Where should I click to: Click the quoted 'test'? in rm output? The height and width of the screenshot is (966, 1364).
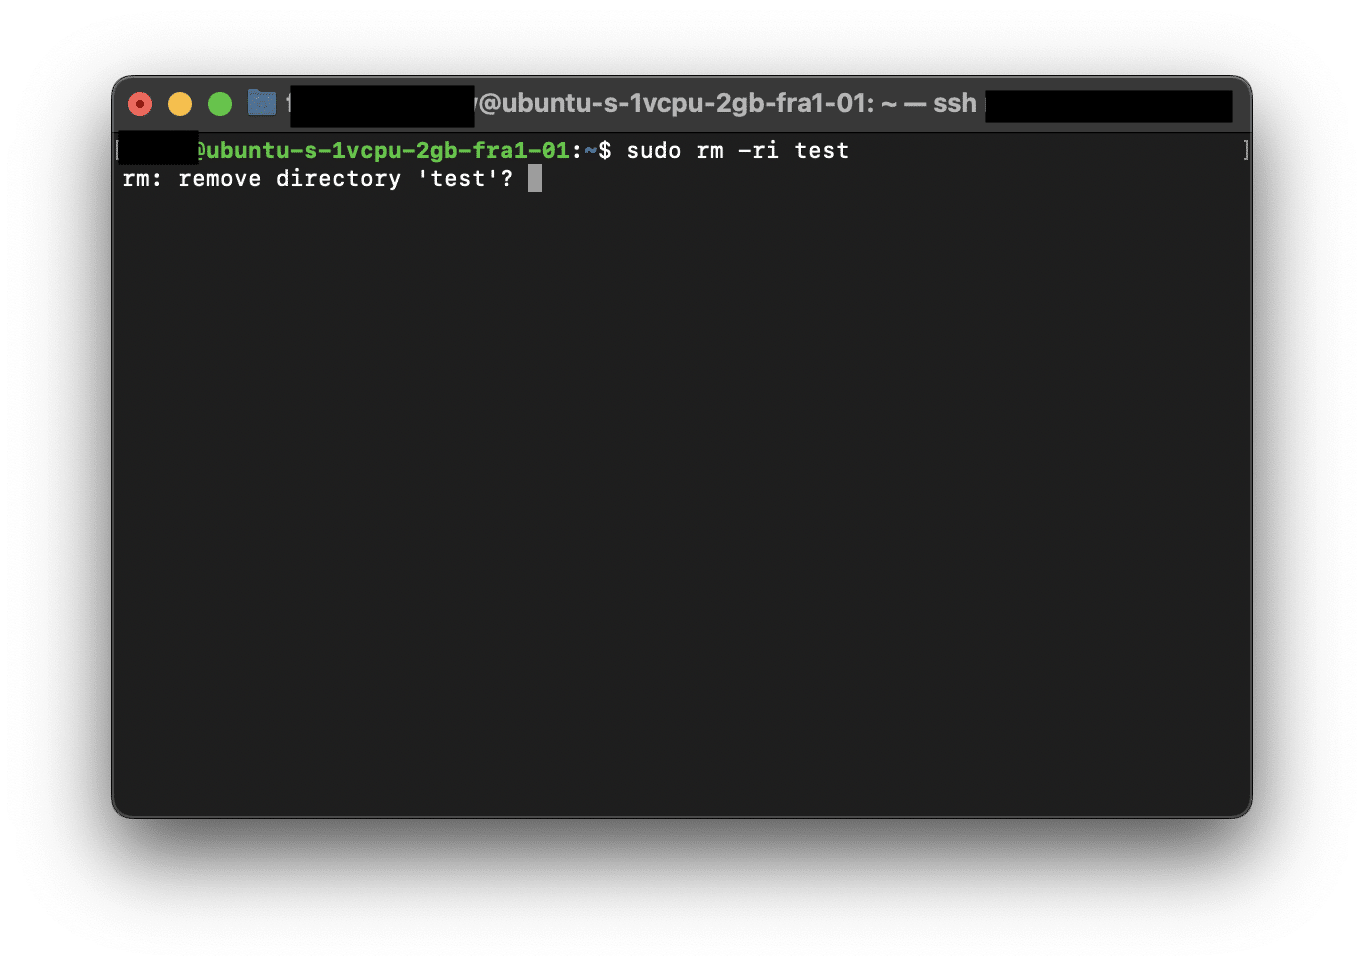pyautogui.click(x=465, y=179)
